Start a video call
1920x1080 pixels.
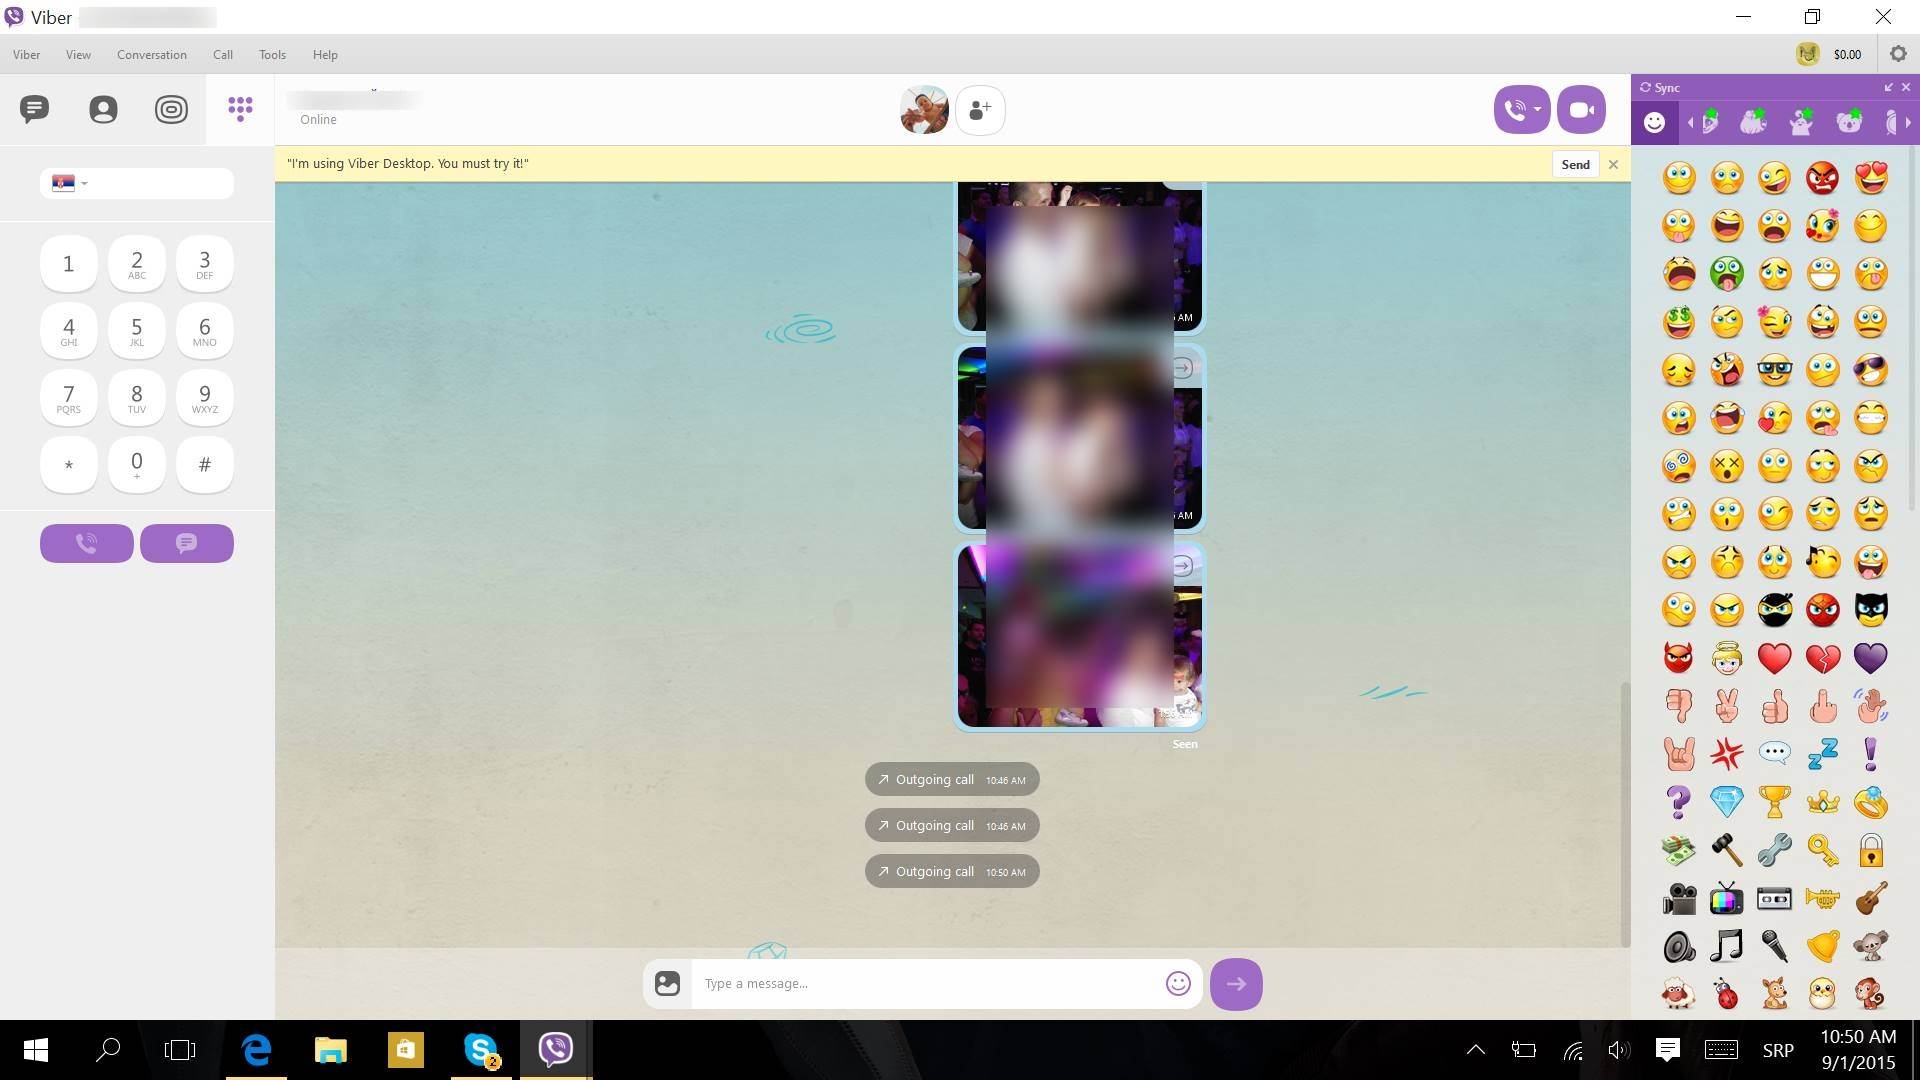coord(1581,110)
